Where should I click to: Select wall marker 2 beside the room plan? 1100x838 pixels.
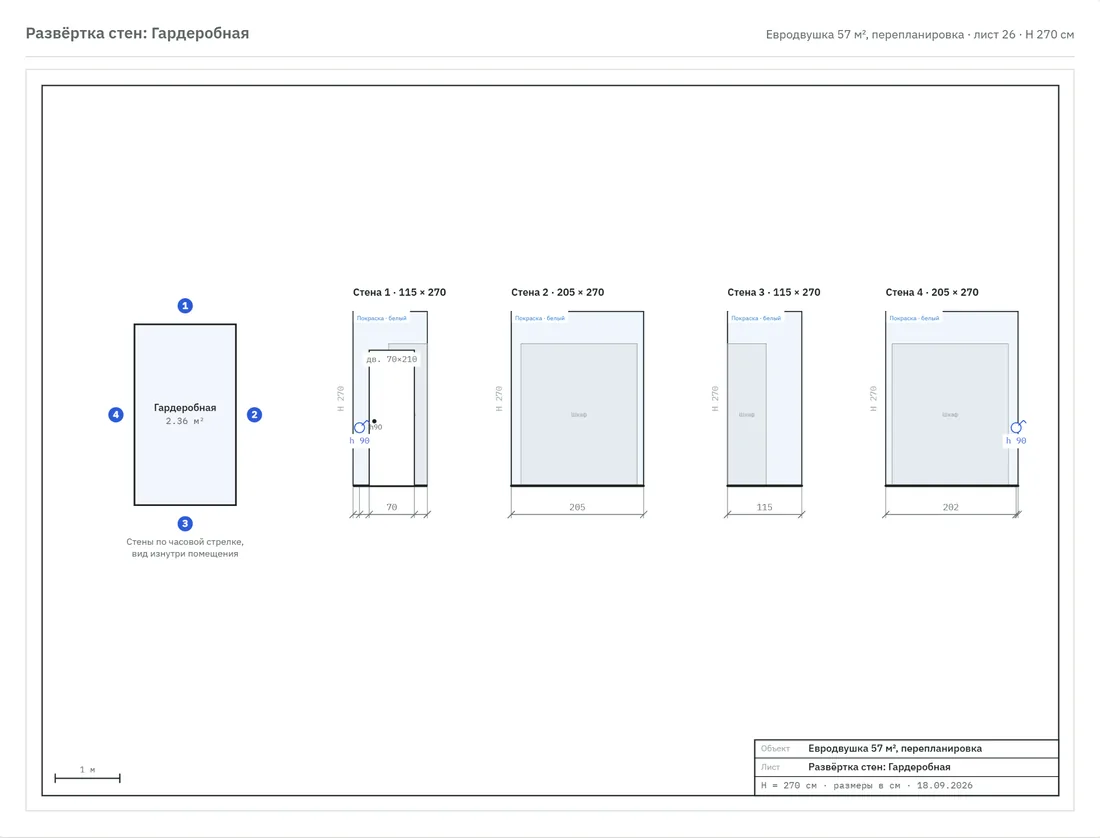(x=254, y=414)
